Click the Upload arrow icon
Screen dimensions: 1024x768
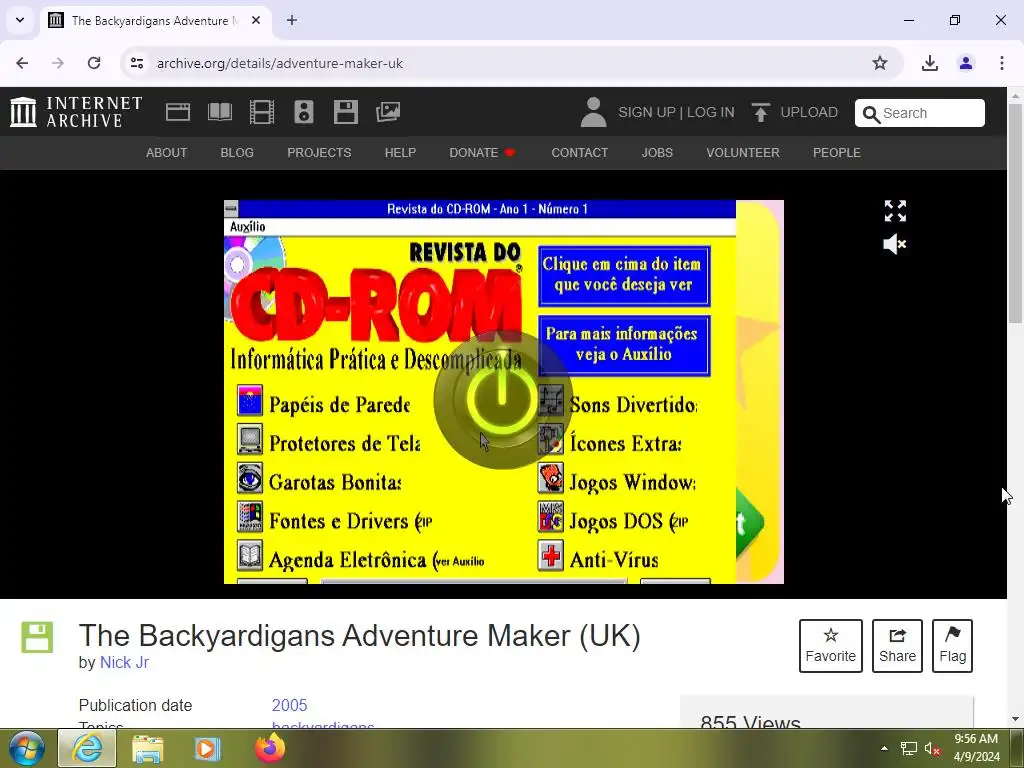pyautogui.click(x=760, y=112)
